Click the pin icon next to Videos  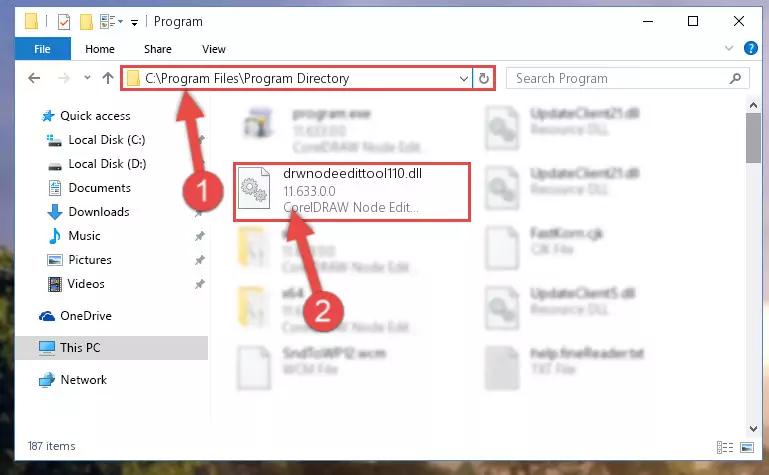pyautogui.click(x=199, y=284)
